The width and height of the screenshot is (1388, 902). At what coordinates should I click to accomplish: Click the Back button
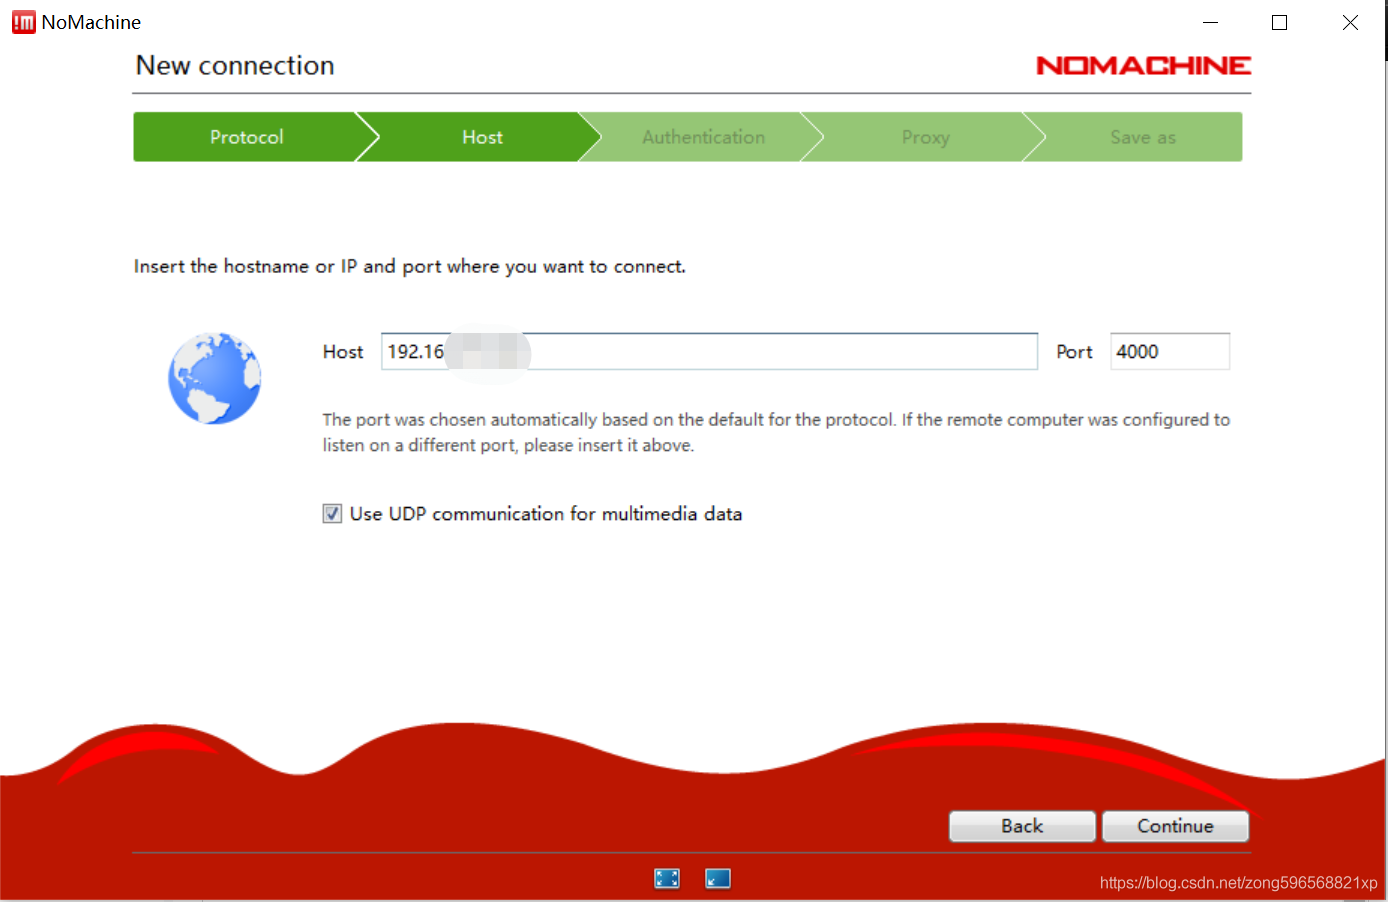point(1022,826)
